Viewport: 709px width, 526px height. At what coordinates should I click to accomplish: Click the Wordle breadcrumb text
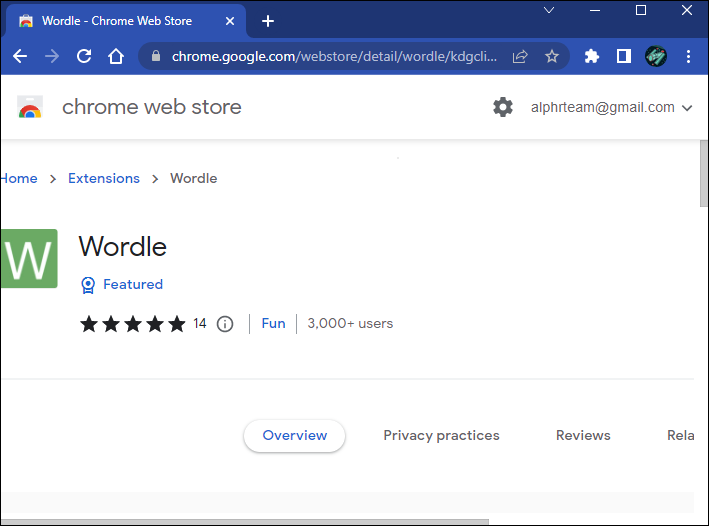pyautogui.click(x=194, y=178)
